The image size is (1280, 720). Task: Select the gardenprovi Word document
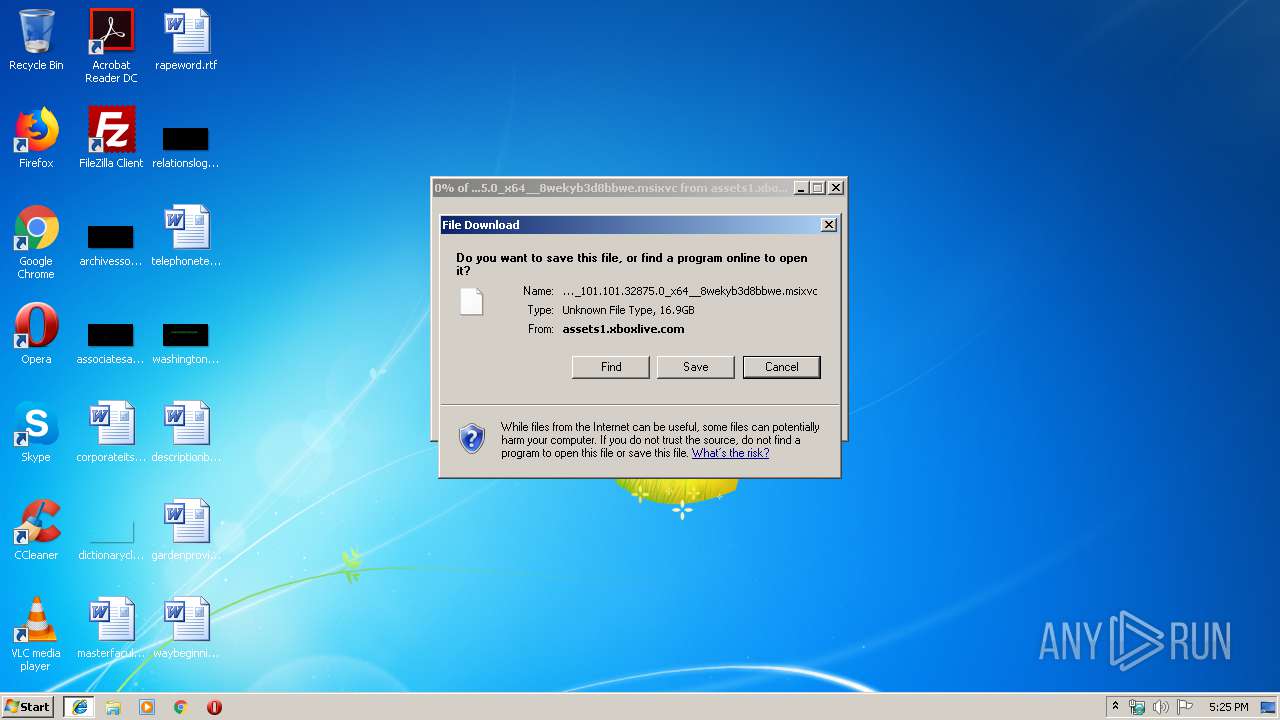(x=186, y=530)
